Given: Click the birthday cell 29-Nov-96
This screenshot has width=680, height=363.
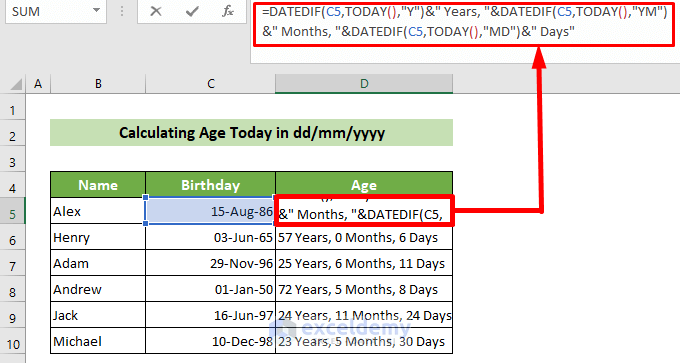Looking at the screenshot, I should [210, 263].
